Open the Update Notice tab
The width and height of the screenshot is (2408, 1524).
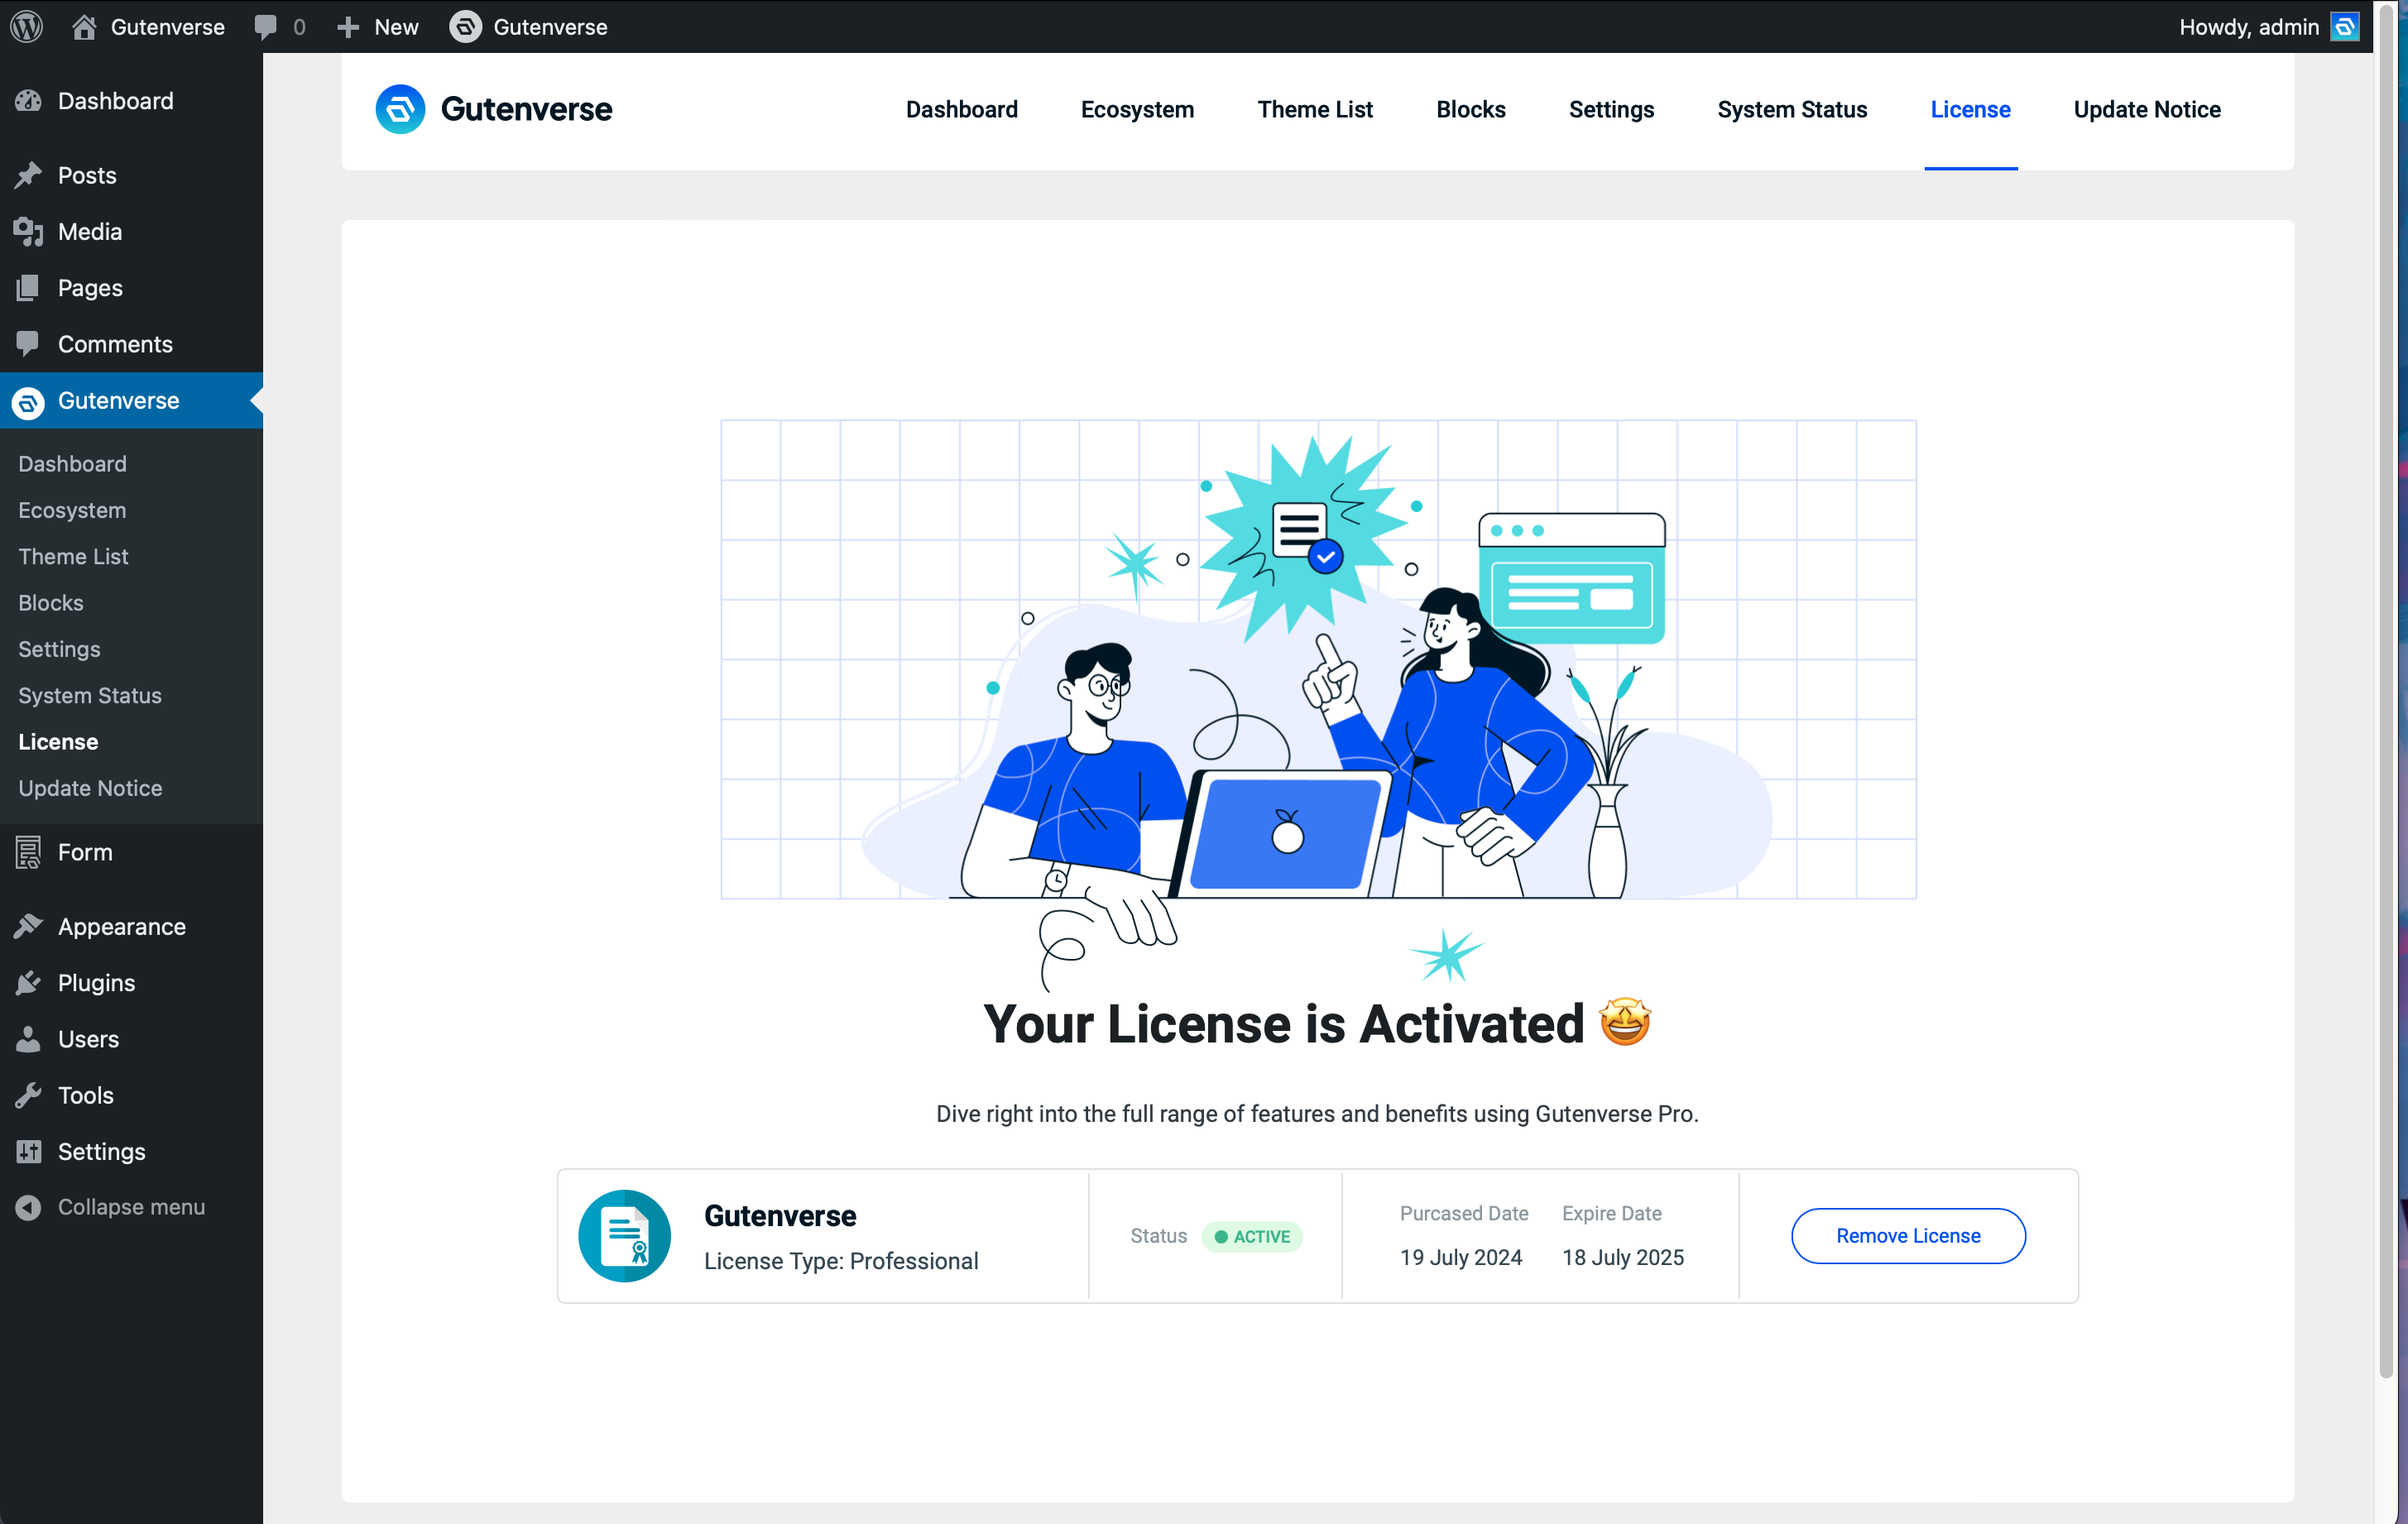pos(2146,109)
